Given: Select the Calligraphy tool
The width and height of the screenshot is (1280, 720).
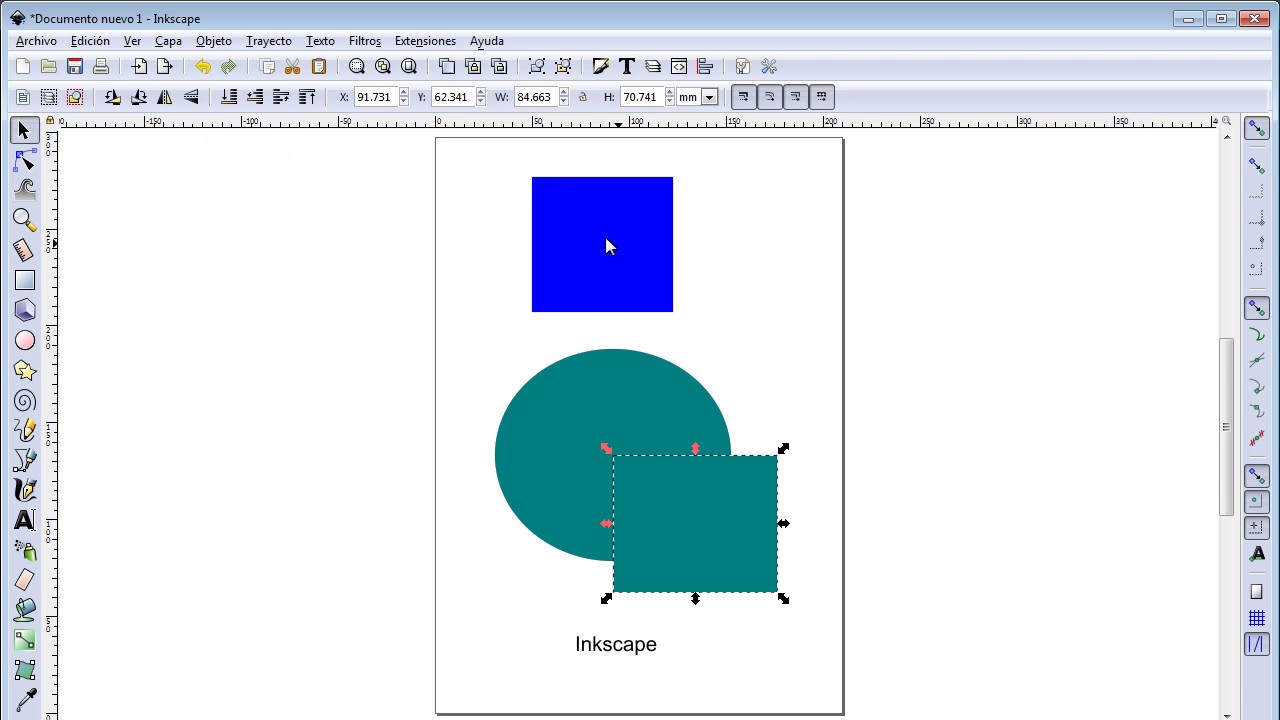Looking at the screenshot, I should (x=25, y=490).
